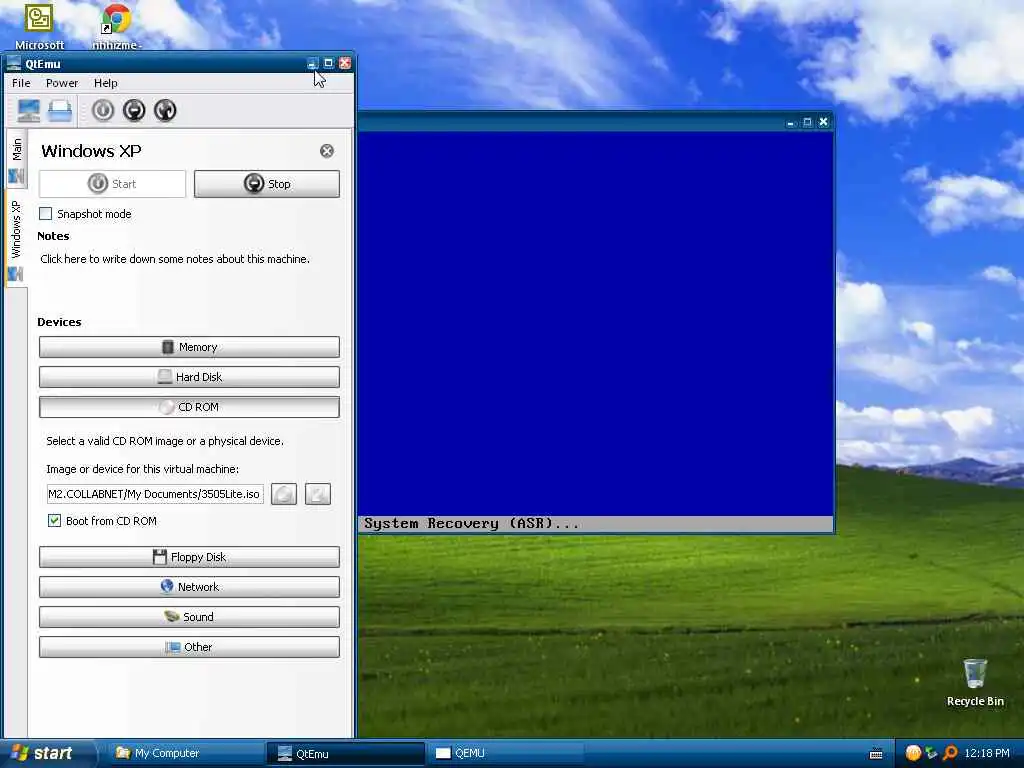Click the orange magnifier tray icon

950,754
